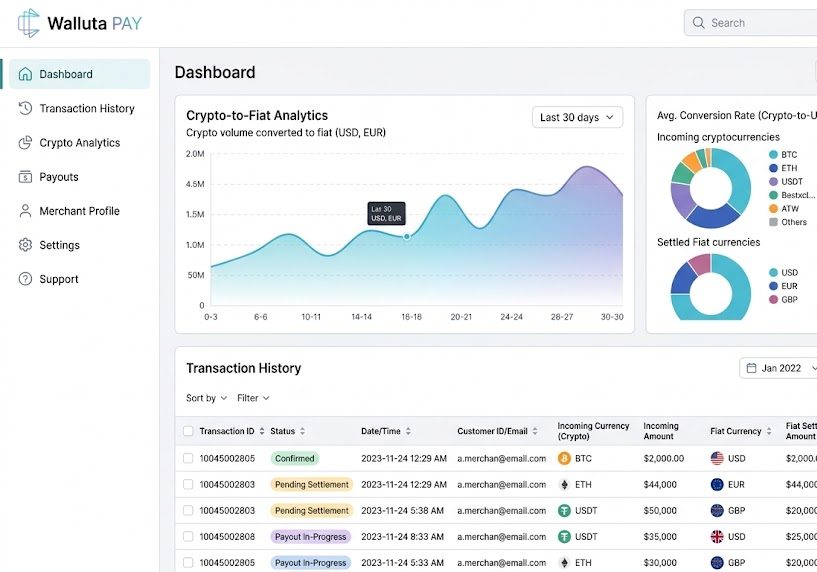Screen dimensions: 817x572
Task: Click the incoming cryptocurrencies donut chart
Action: tap(711, 188)
